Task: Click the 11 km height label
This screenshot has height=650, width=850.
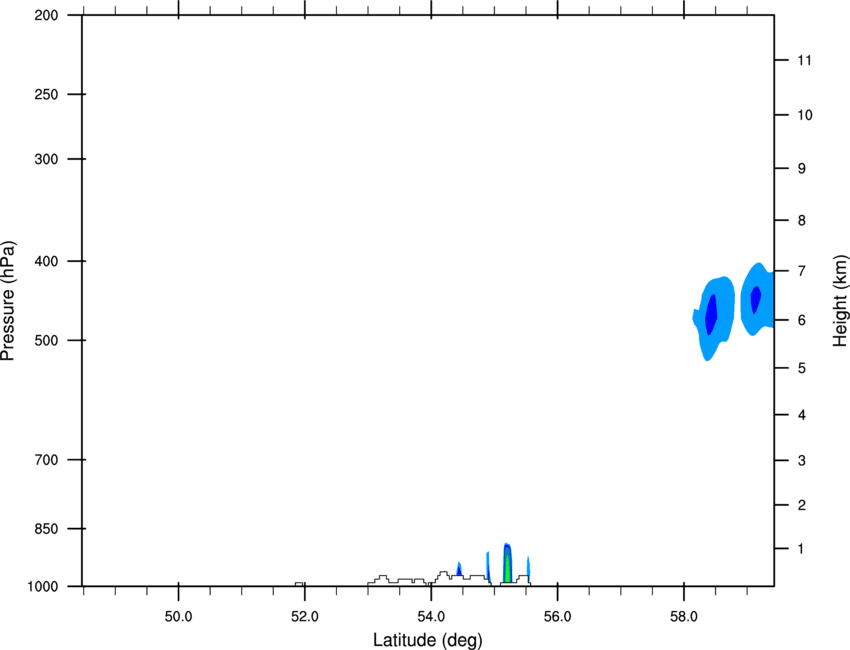Action: pyautogui.click(x=804, y=60)
